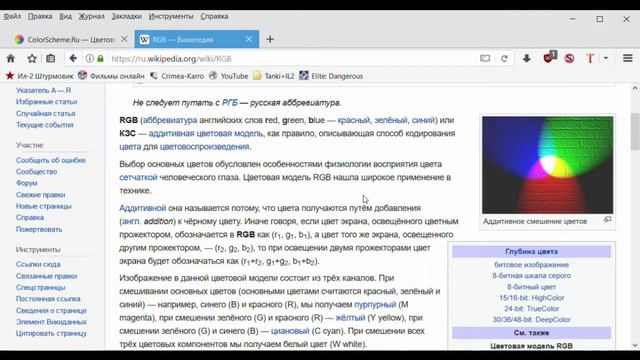Click the red extension icon with badge
640x360 pixels.
pos(549,58)
